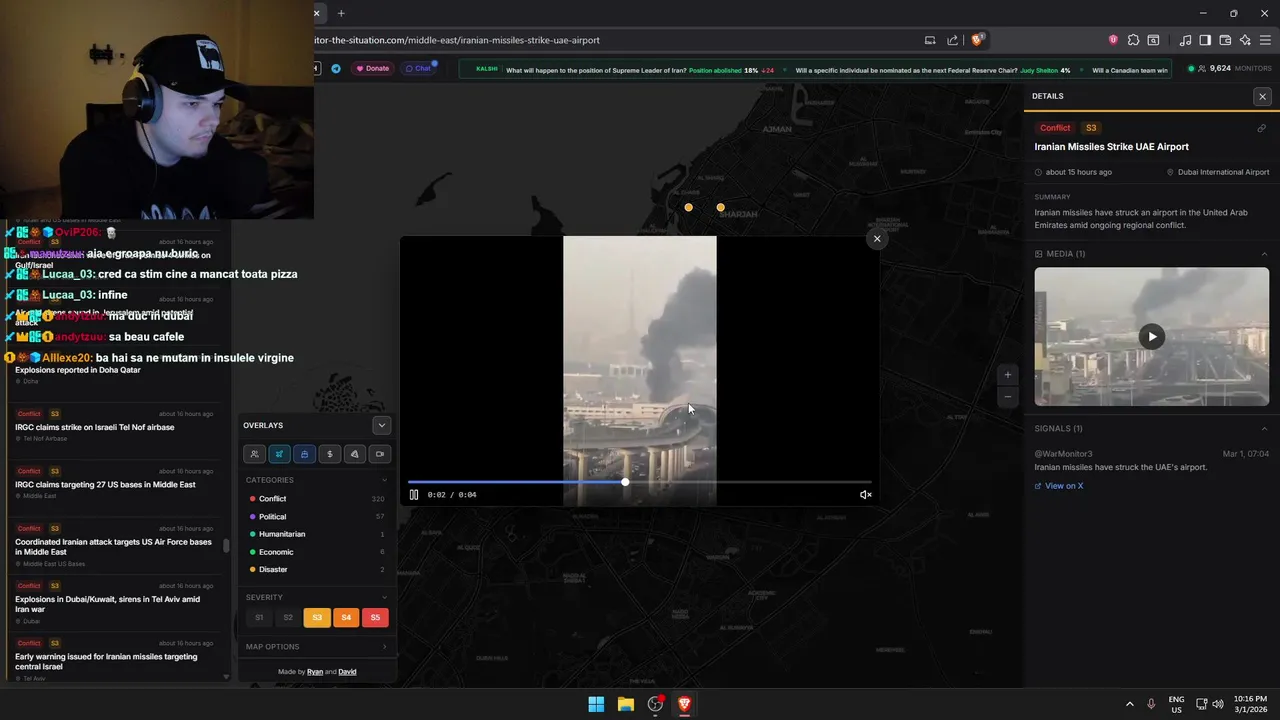Collapse the Categories section

pyautogui.click(x=384, y=480)
